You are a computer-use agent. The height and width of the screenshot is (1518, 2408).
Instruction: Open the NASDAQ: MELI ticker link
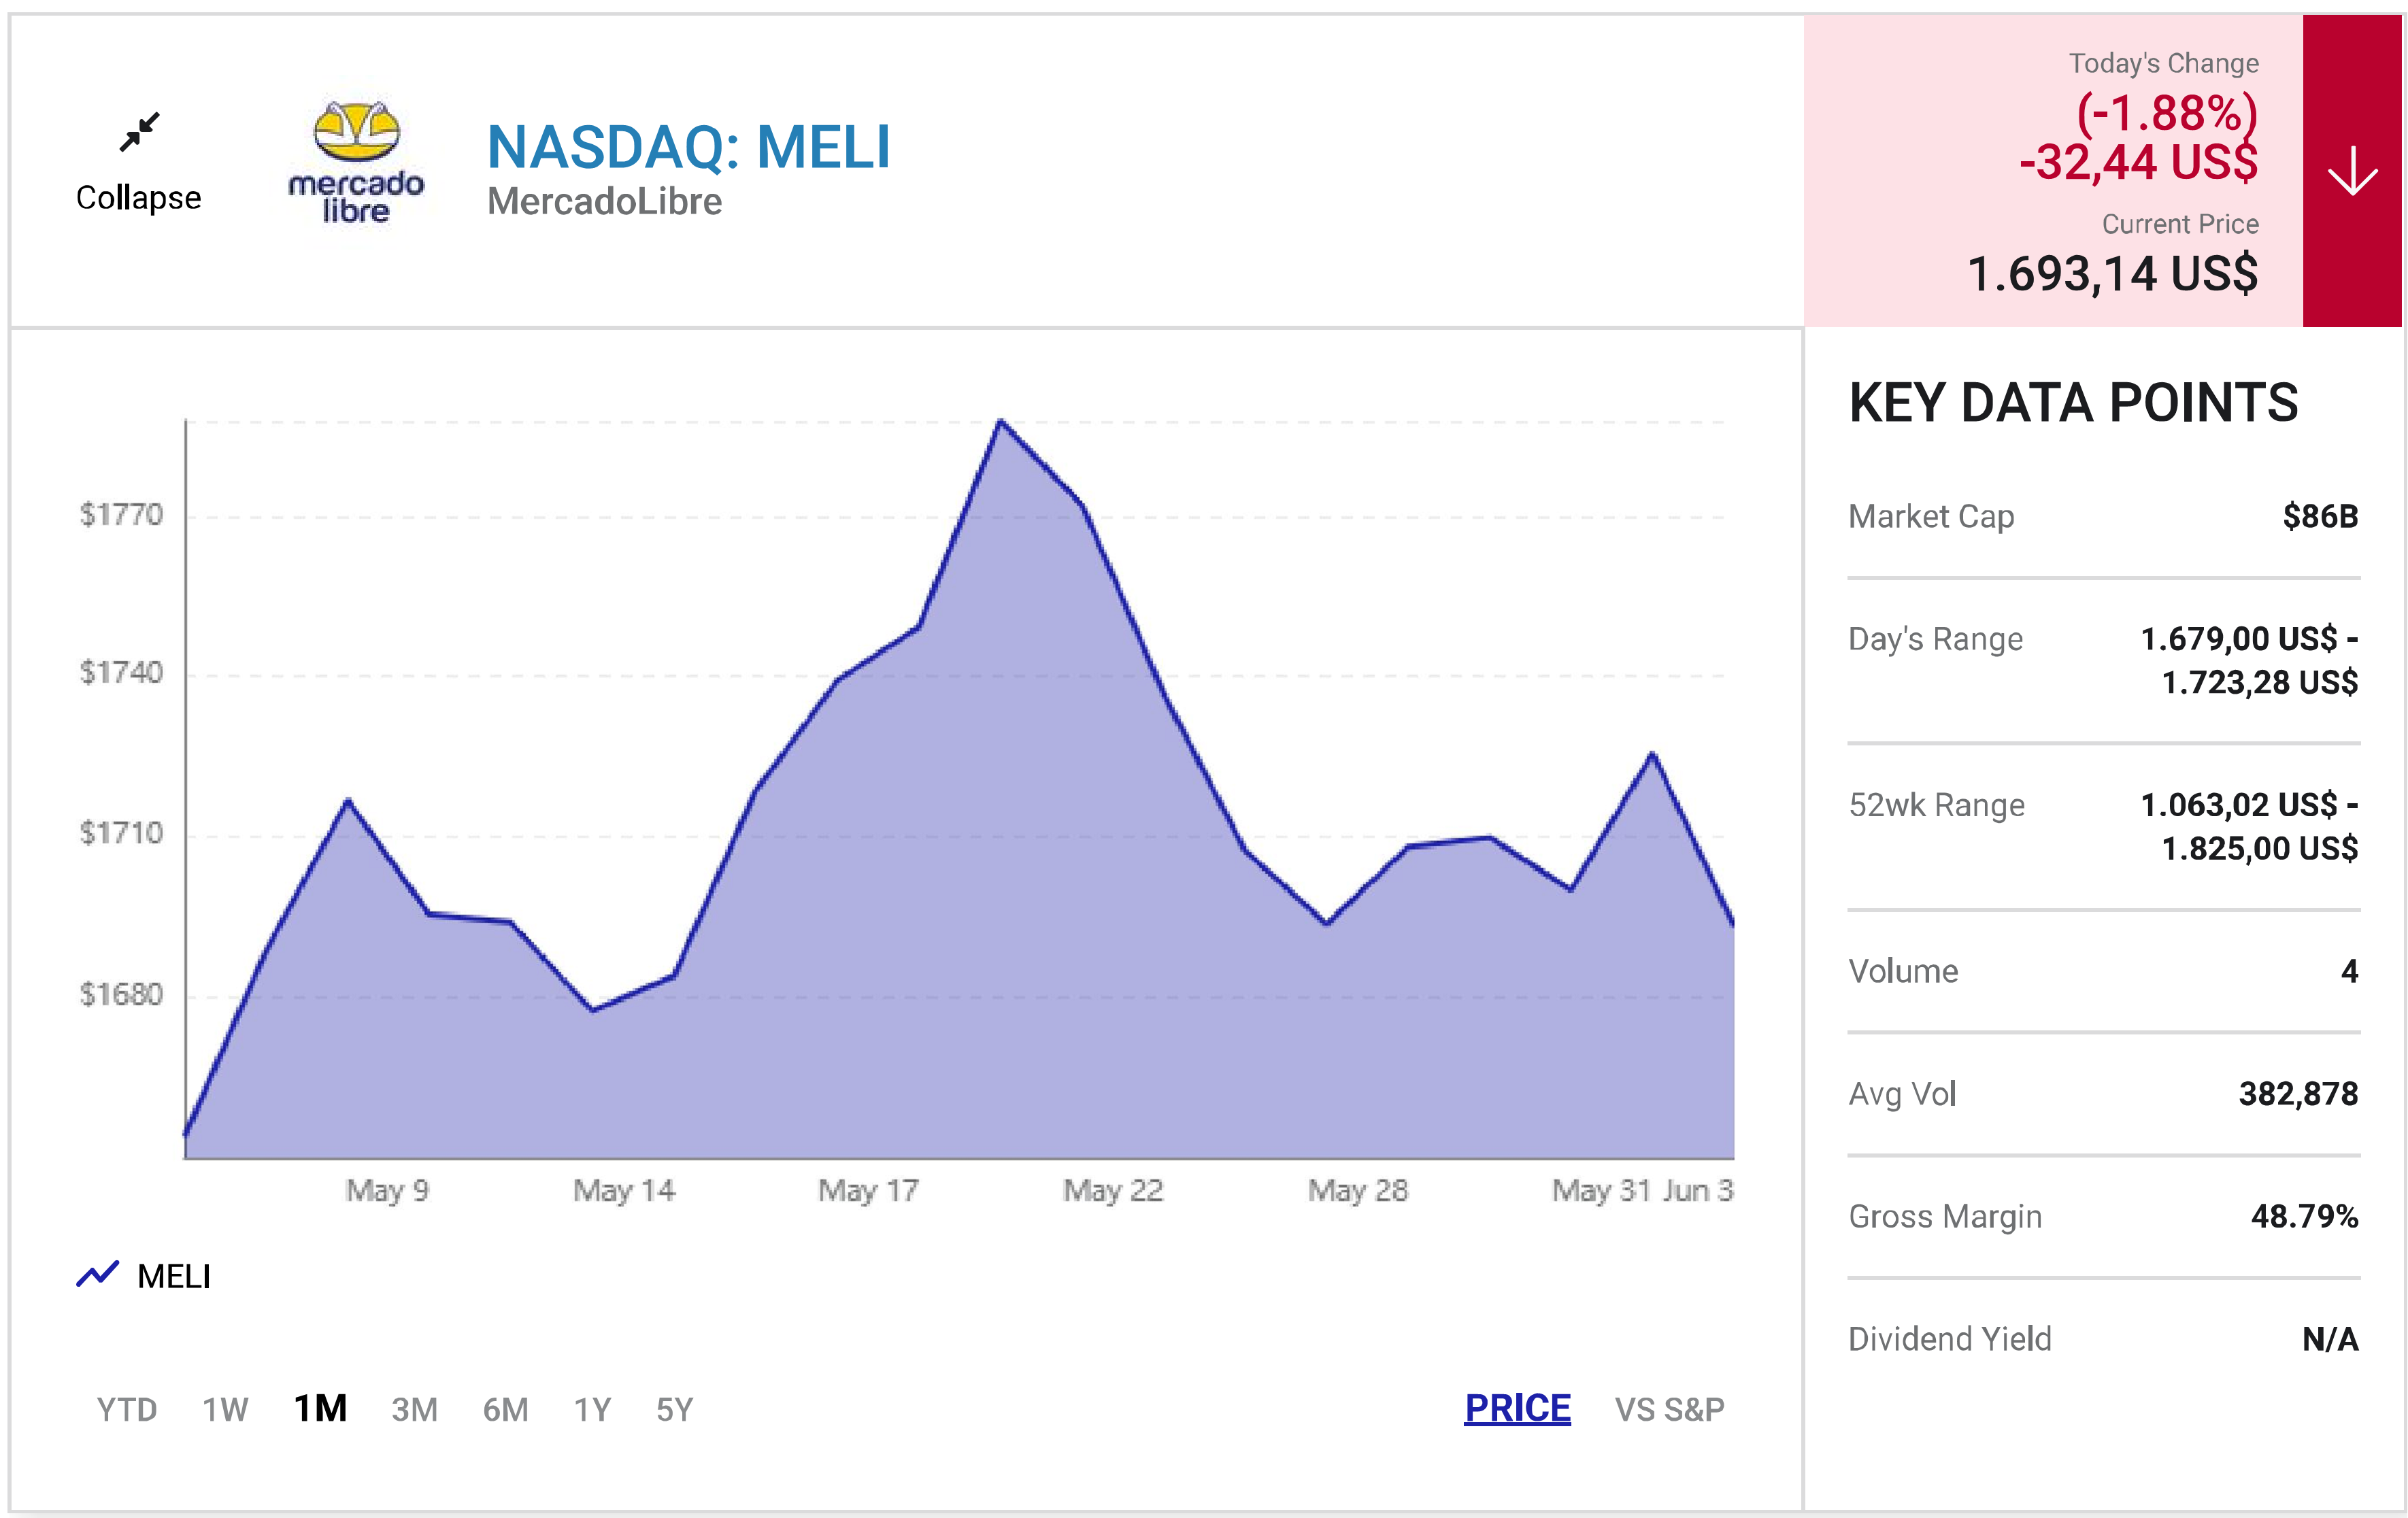pos(688,147)
